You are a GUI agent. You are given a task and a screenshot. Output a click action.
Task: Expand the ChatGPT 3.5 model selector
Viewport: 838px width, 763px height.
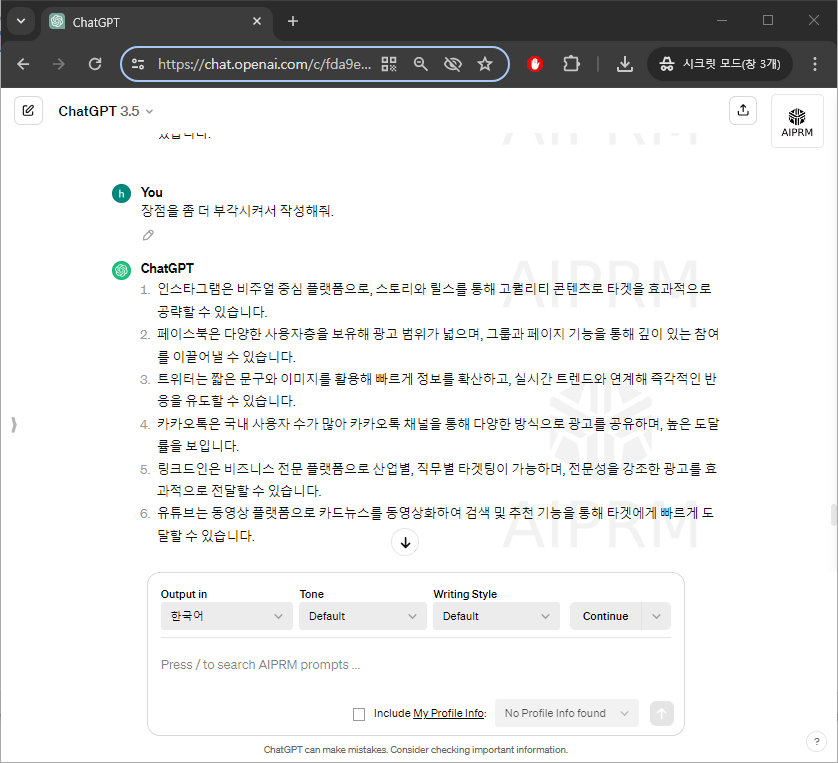click(105, 111)
